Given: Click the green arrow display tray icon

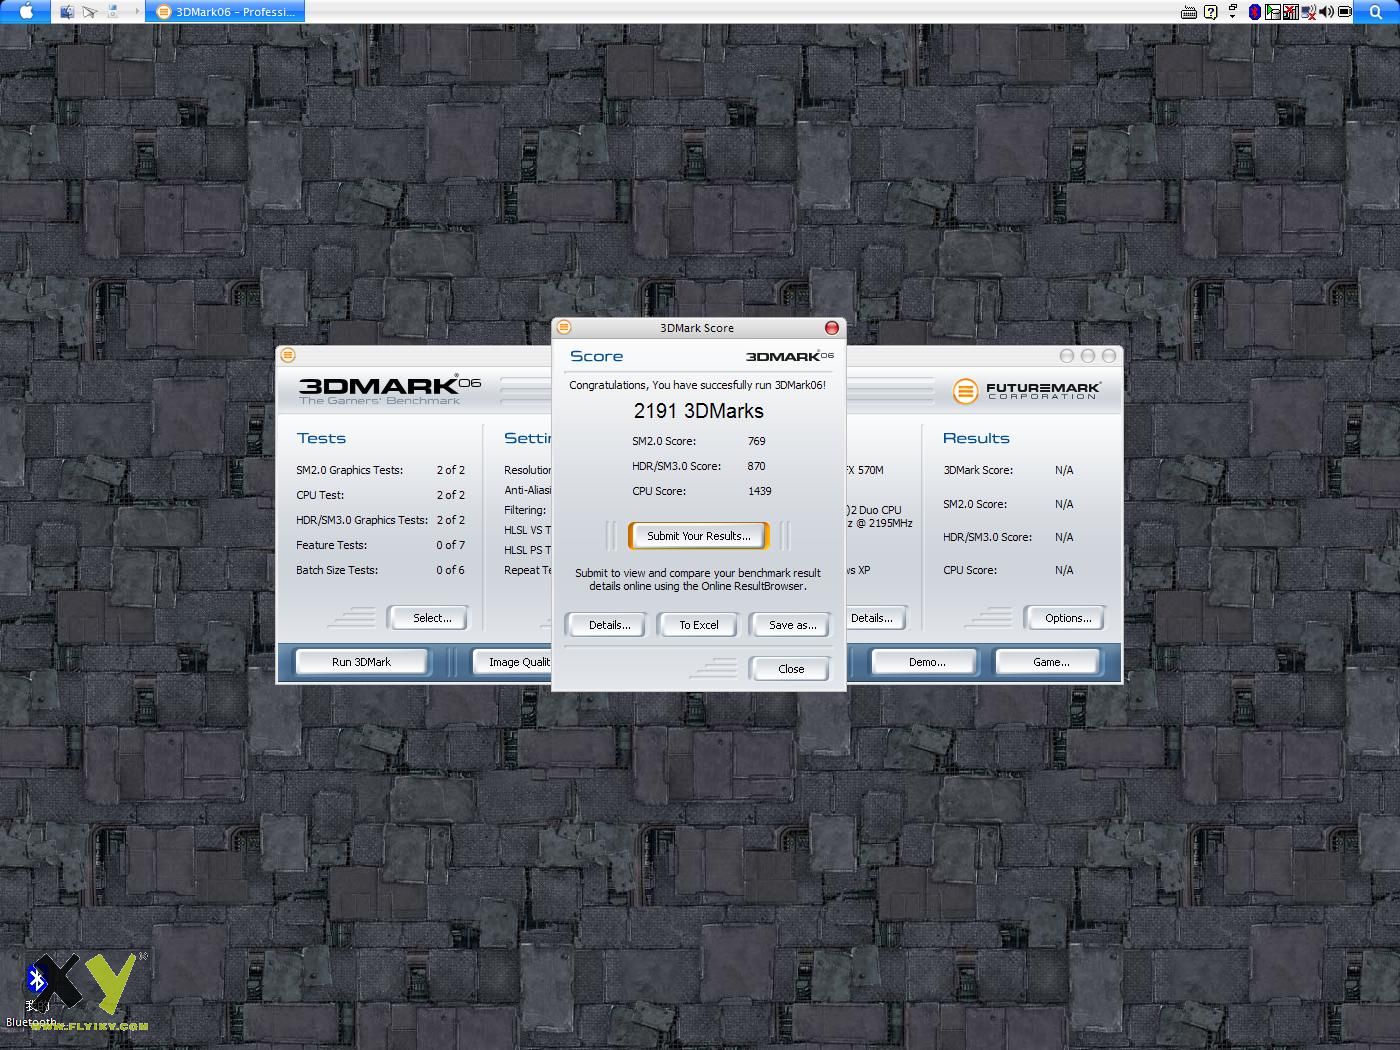Looking at the screenshot, I should tap(1273, 12).
